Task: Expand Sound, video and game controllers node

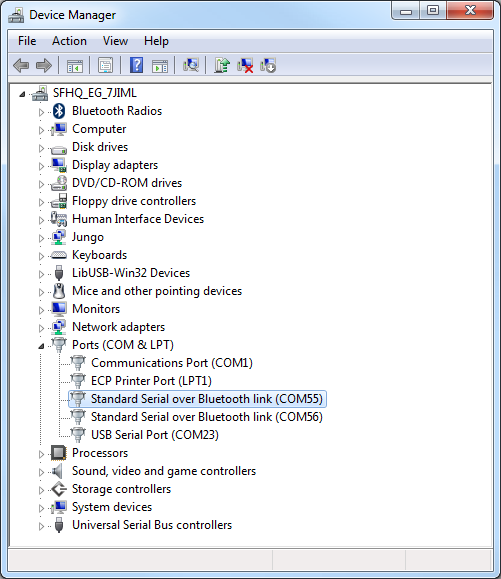Action: tap(41, 472)
